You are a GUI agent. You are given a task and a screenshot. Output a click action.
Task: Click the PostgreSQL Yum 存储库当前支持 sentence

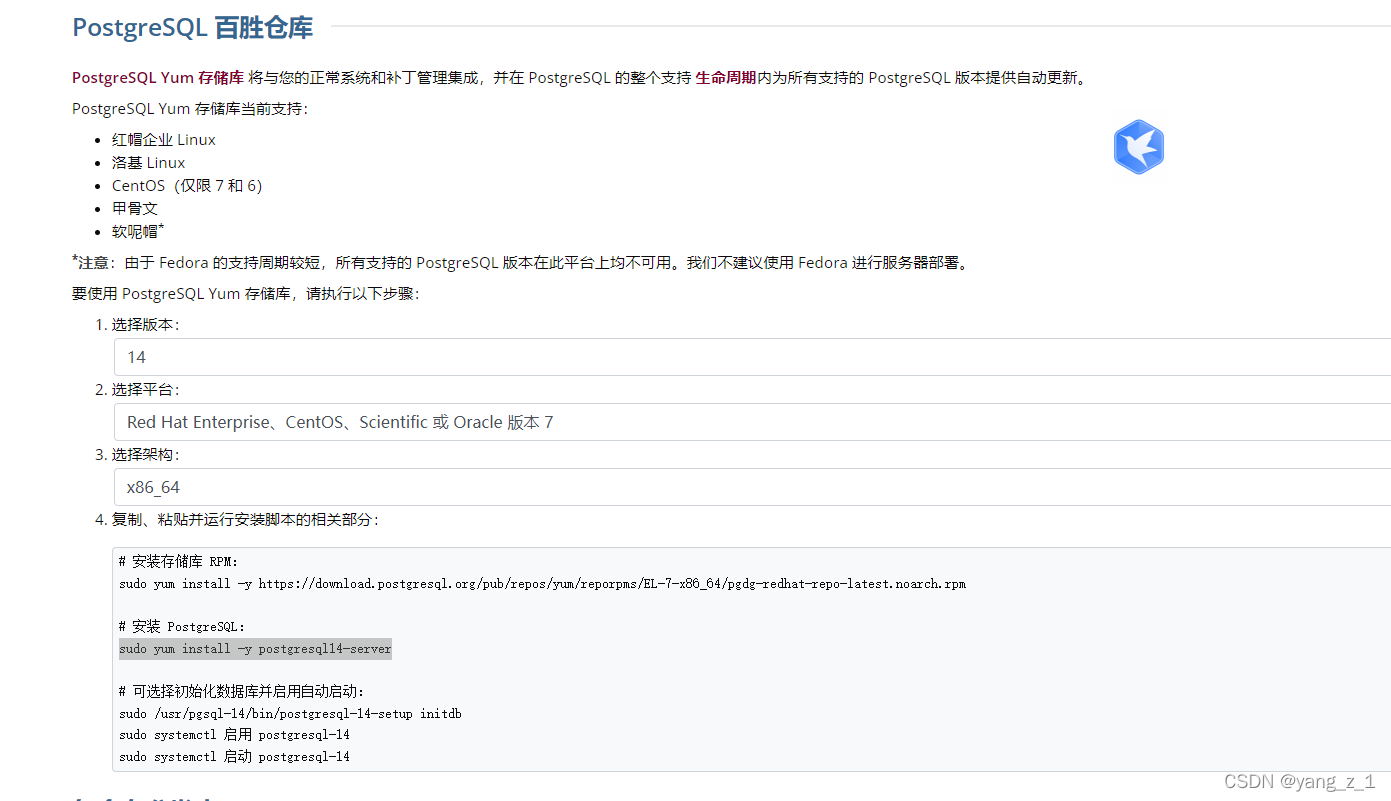191,109
